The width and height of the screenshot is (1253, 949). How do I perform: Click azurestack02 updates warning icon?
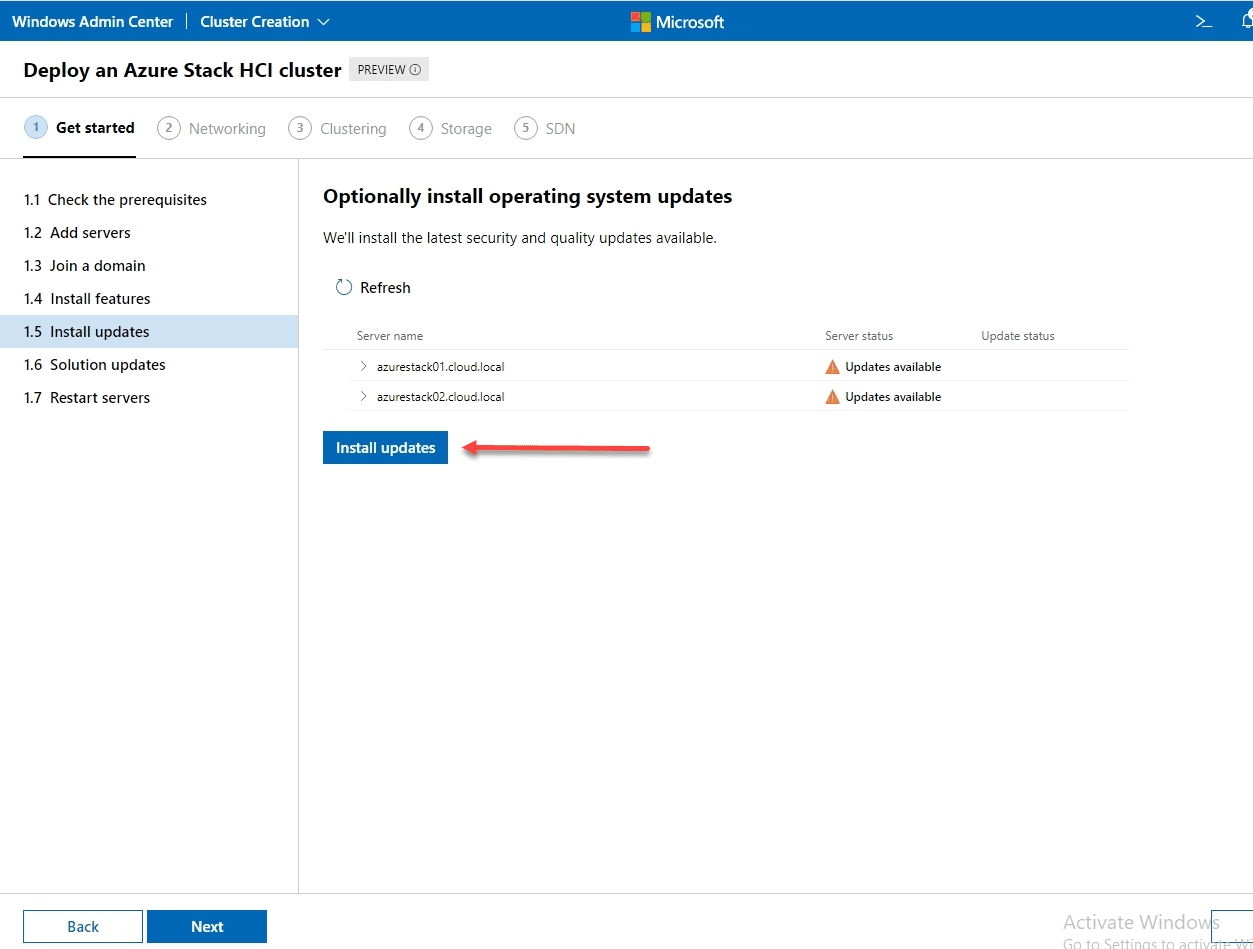coord(832,397)
